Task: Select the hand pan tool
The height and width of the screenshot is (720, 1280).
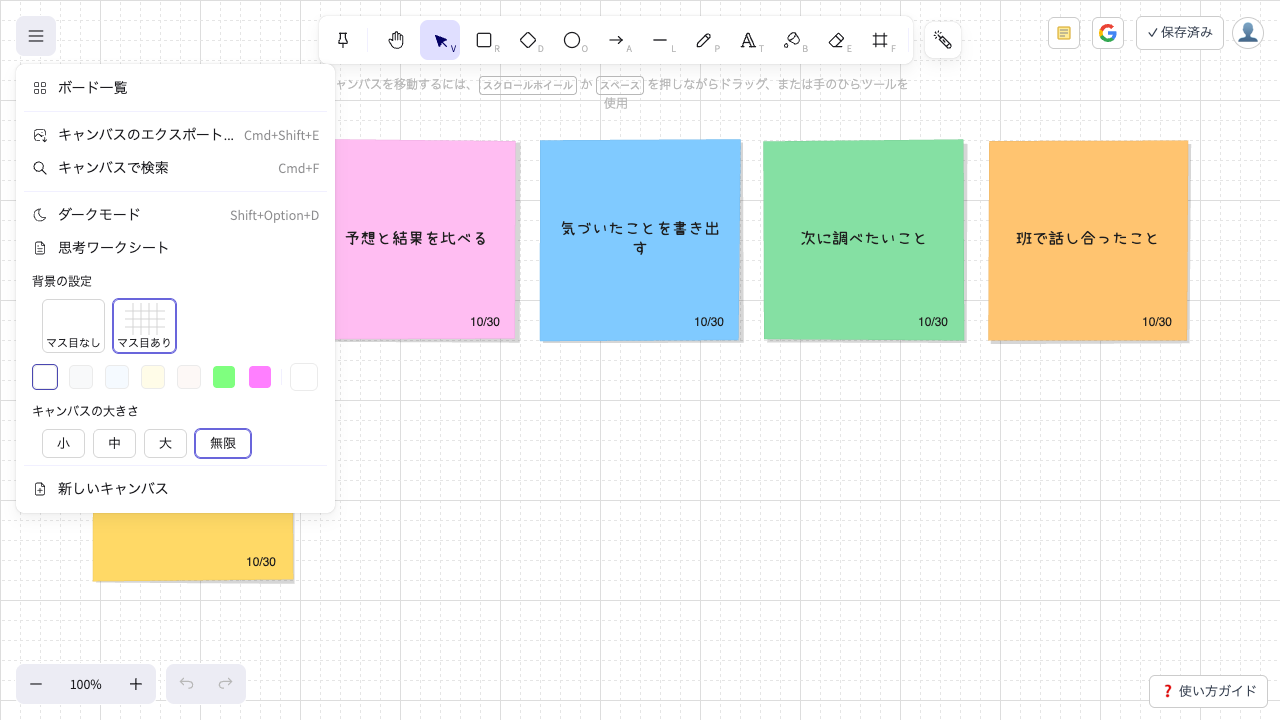Action: tap(396, 40)
